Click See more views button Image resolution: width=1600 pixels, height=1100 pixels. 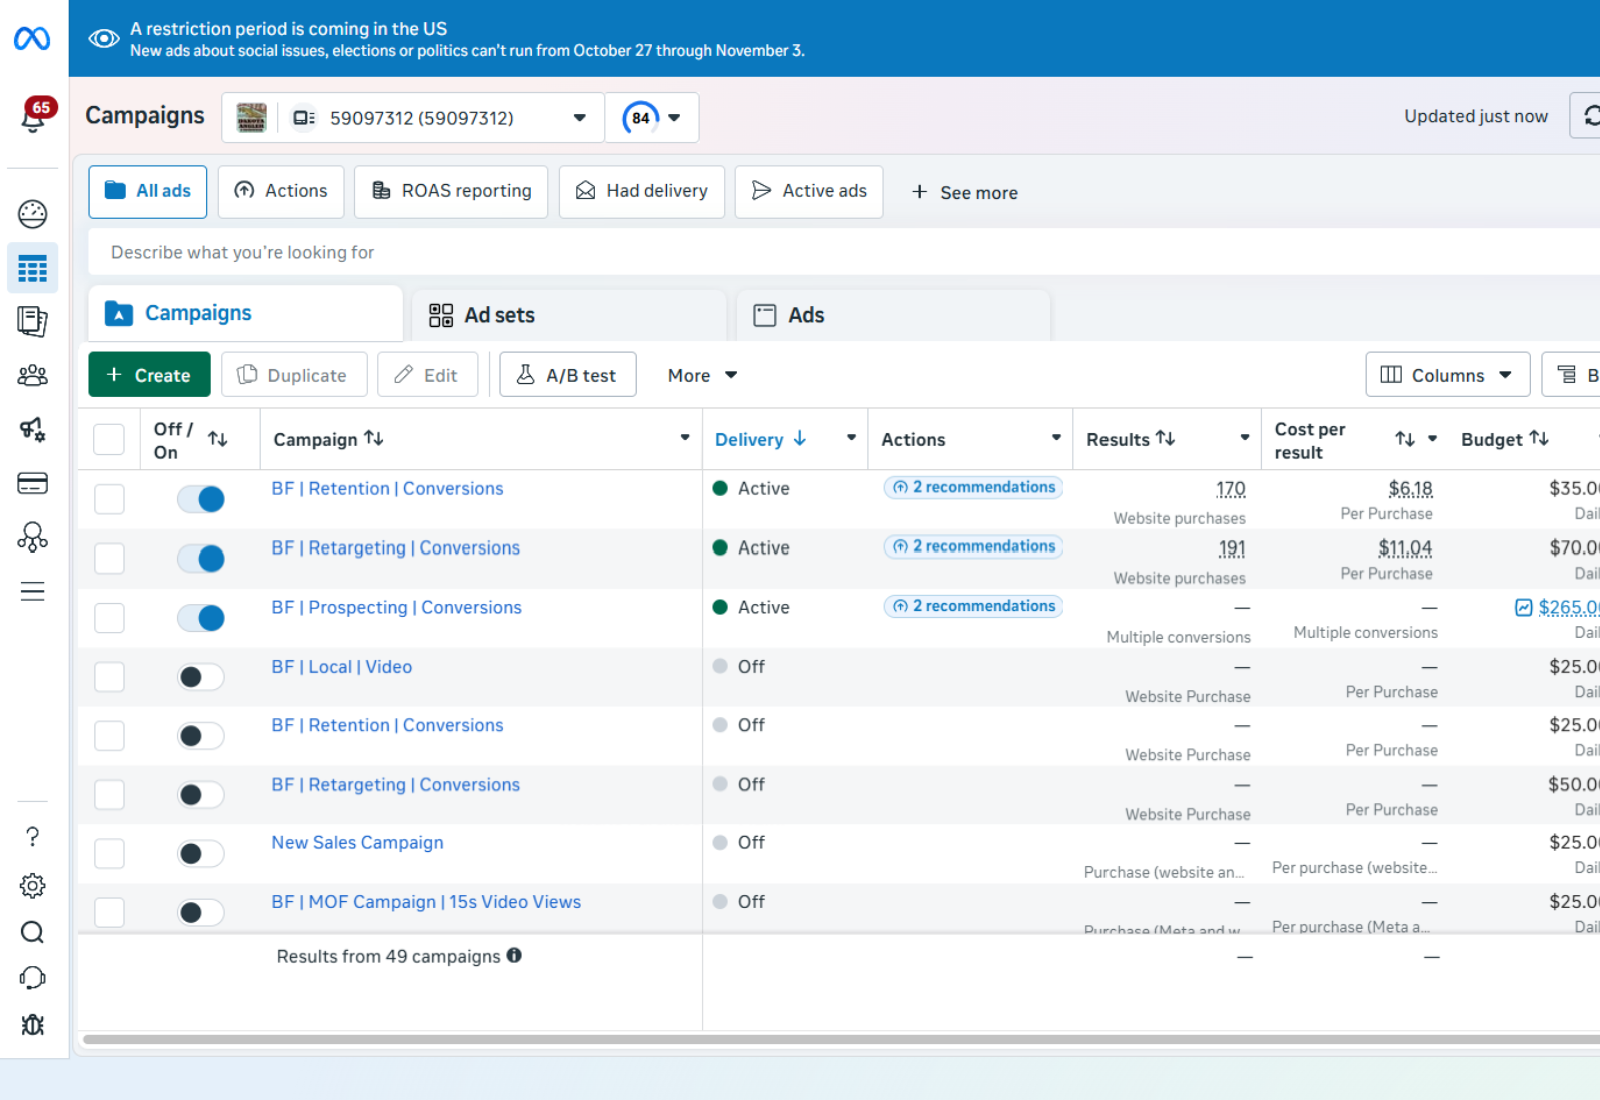[964, 192]
